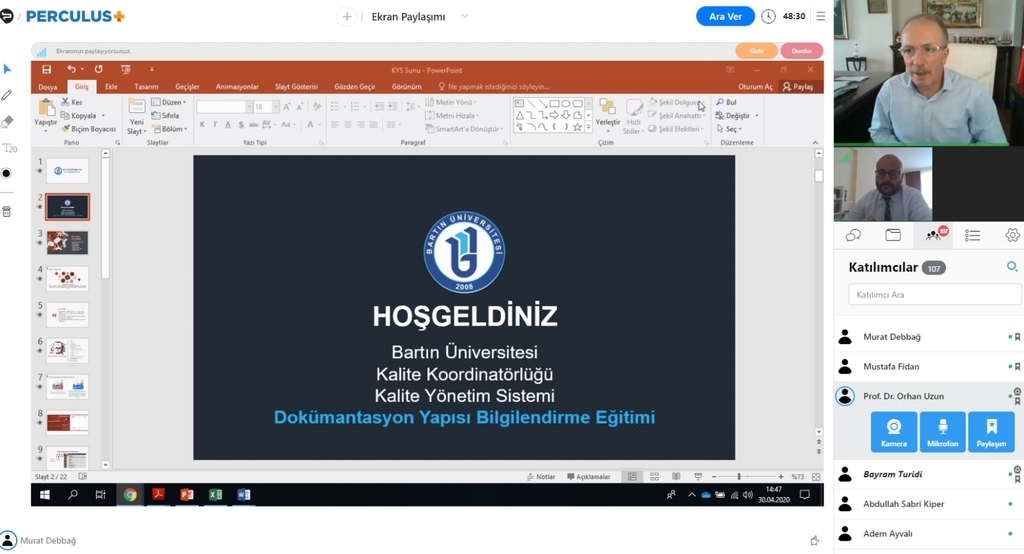Viewport: 1024px width, 554px height.
Task: Choose the T20 text size tool
Action: 9,148
